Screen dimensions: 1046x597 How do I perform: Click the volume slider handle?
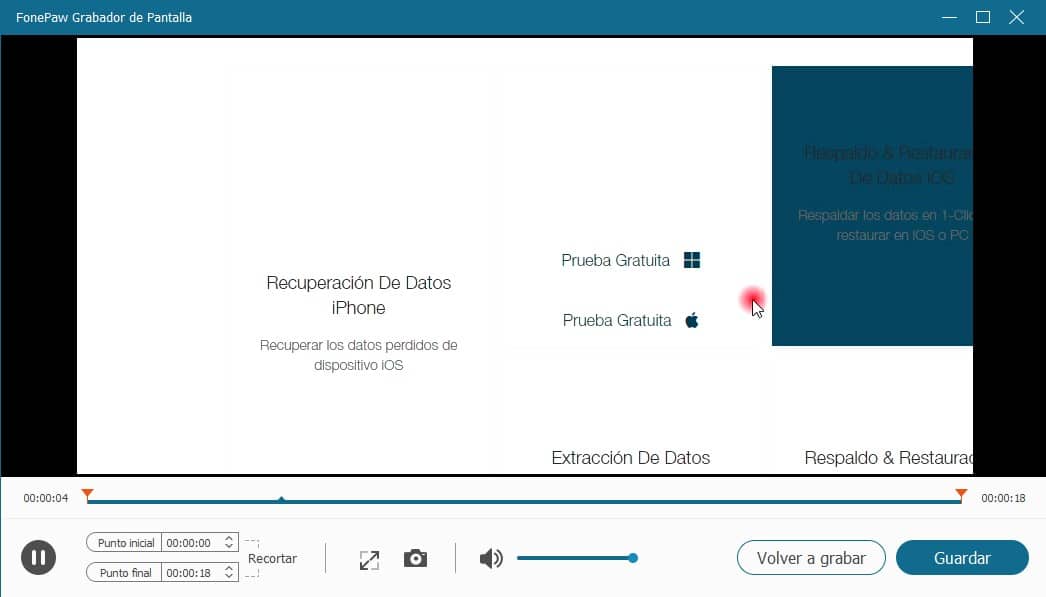632,558
